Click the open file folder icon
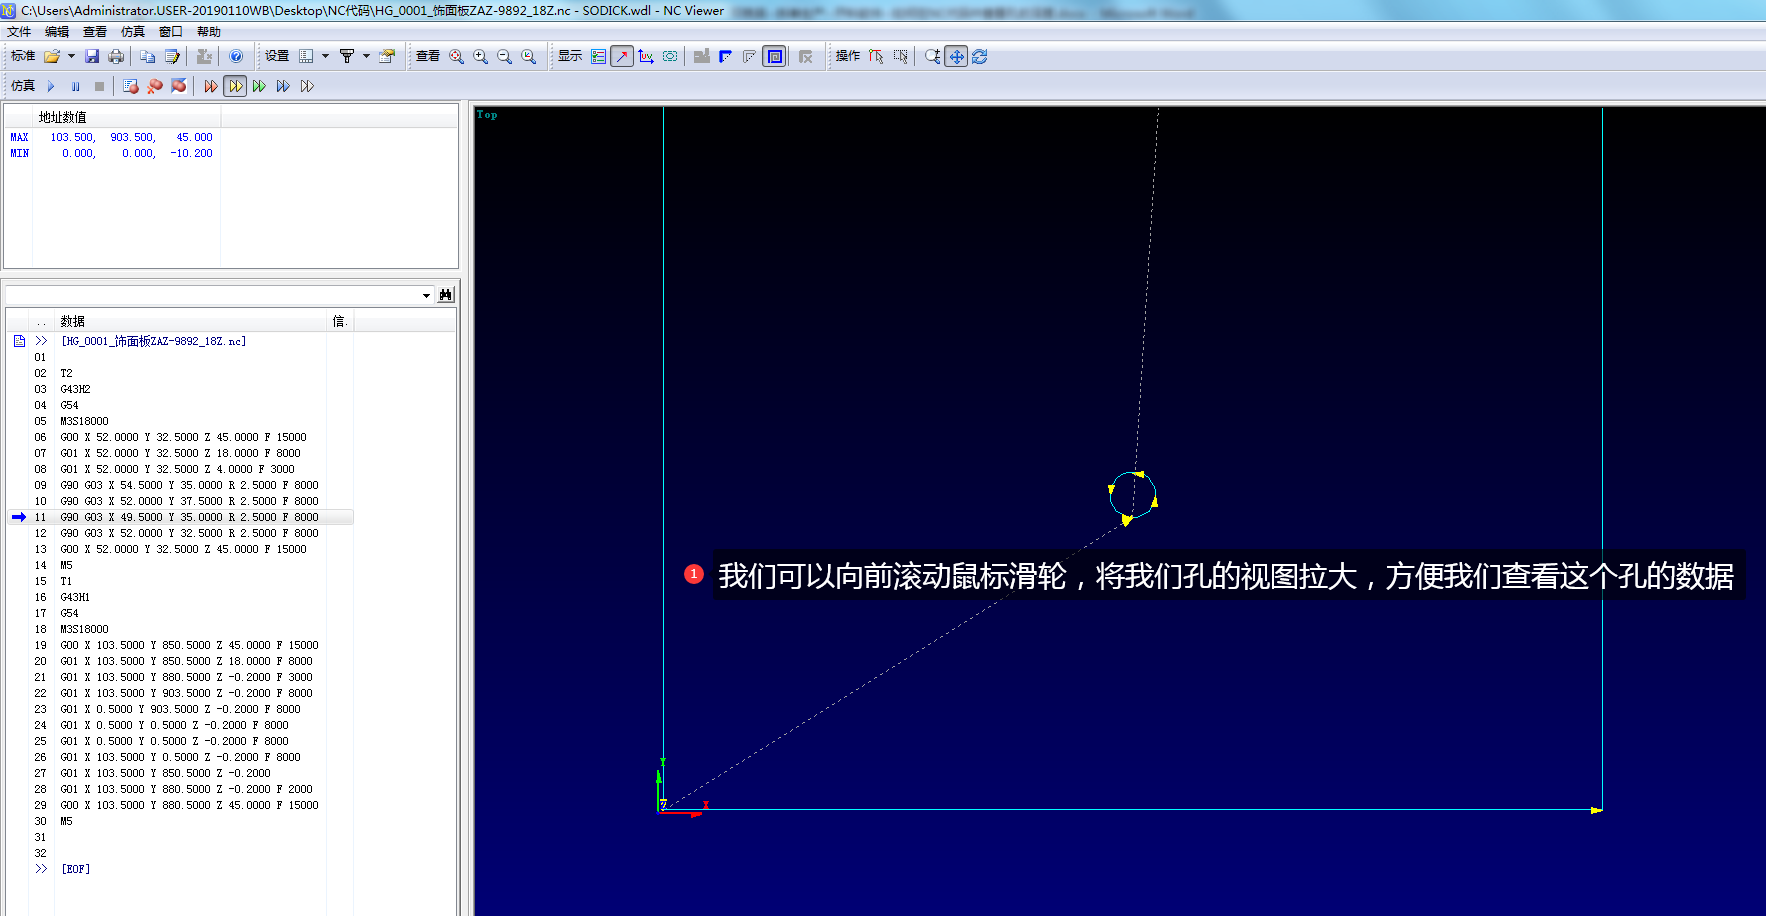 pyautogui.click(x=52, y=57)
